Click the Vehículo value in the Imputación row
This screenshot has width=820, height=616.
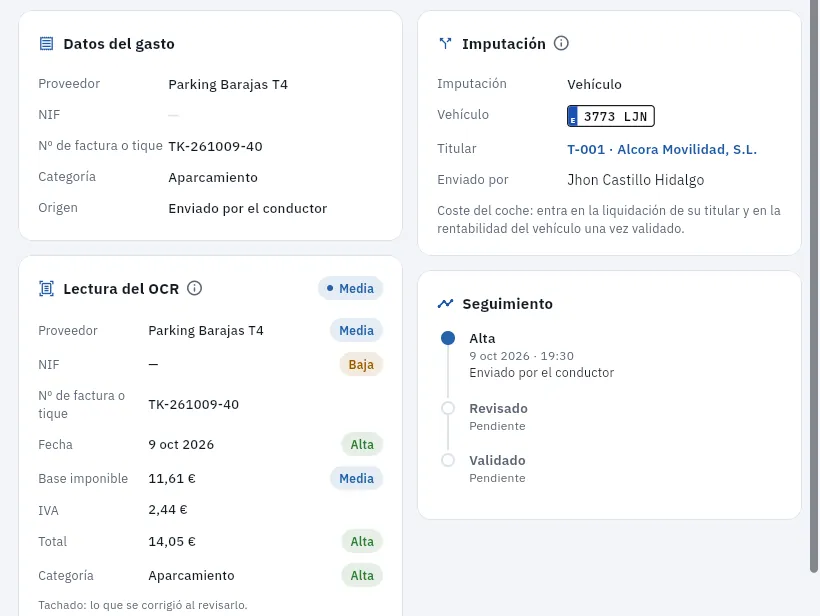point(594,84)
